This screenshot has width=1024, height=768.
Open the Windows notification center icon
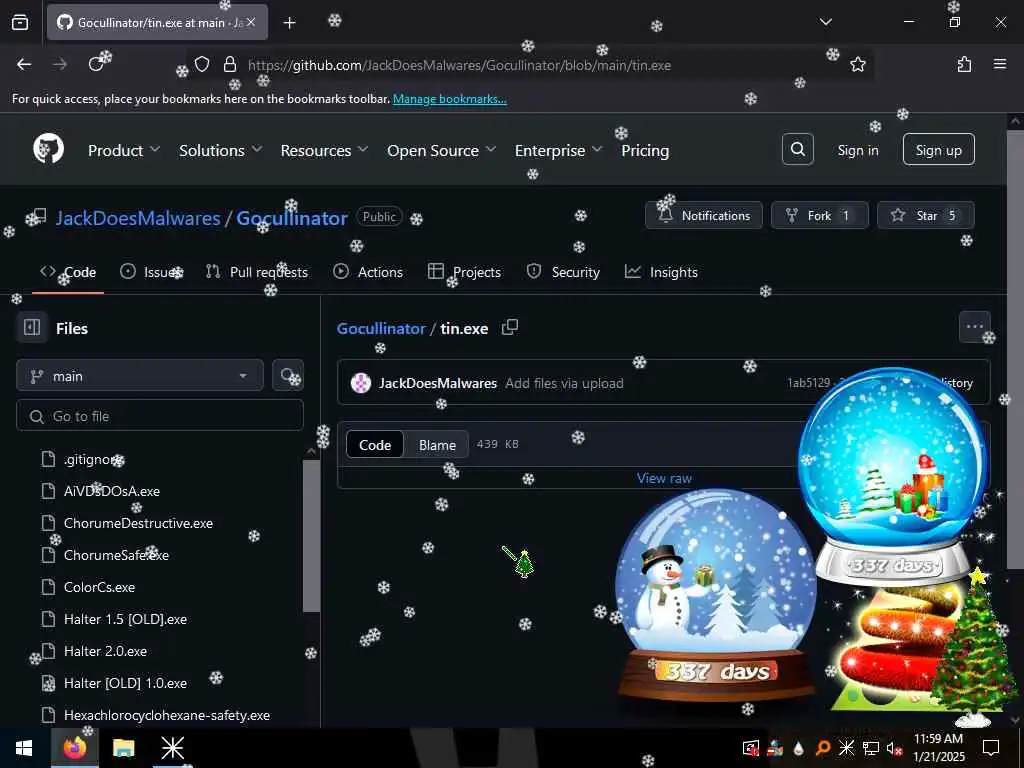pos(991,748)
